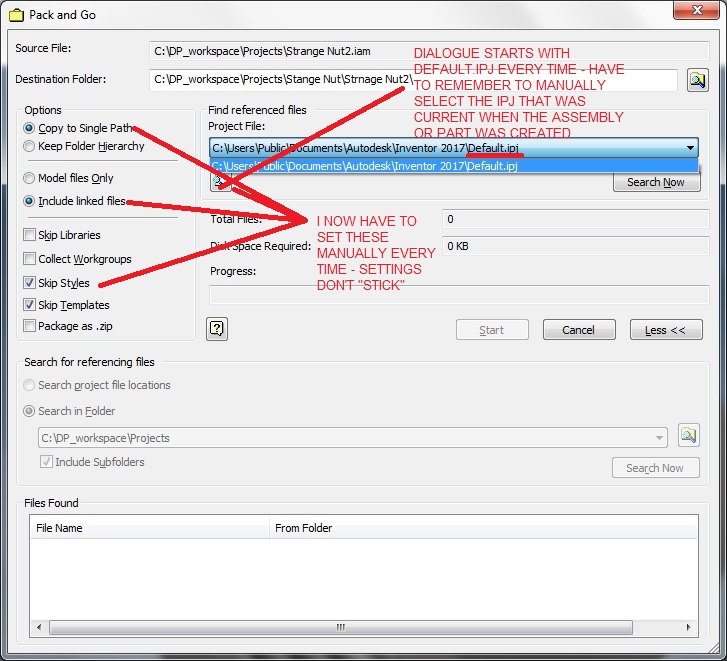Click the destination folder browse icon
This screenshot has width=727, height=661.
(x=697, y=80)
